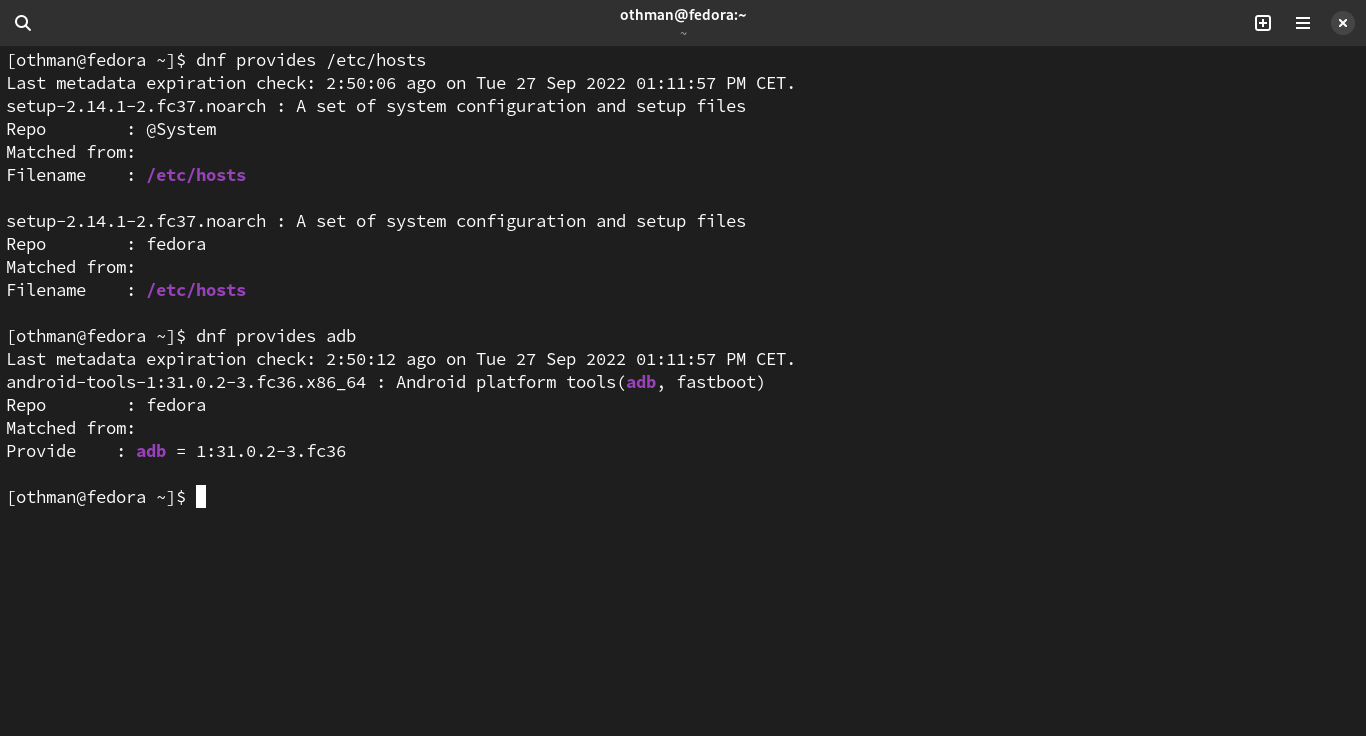Click the '2:50:06 ago' metadata timestamp

[381, 83]
